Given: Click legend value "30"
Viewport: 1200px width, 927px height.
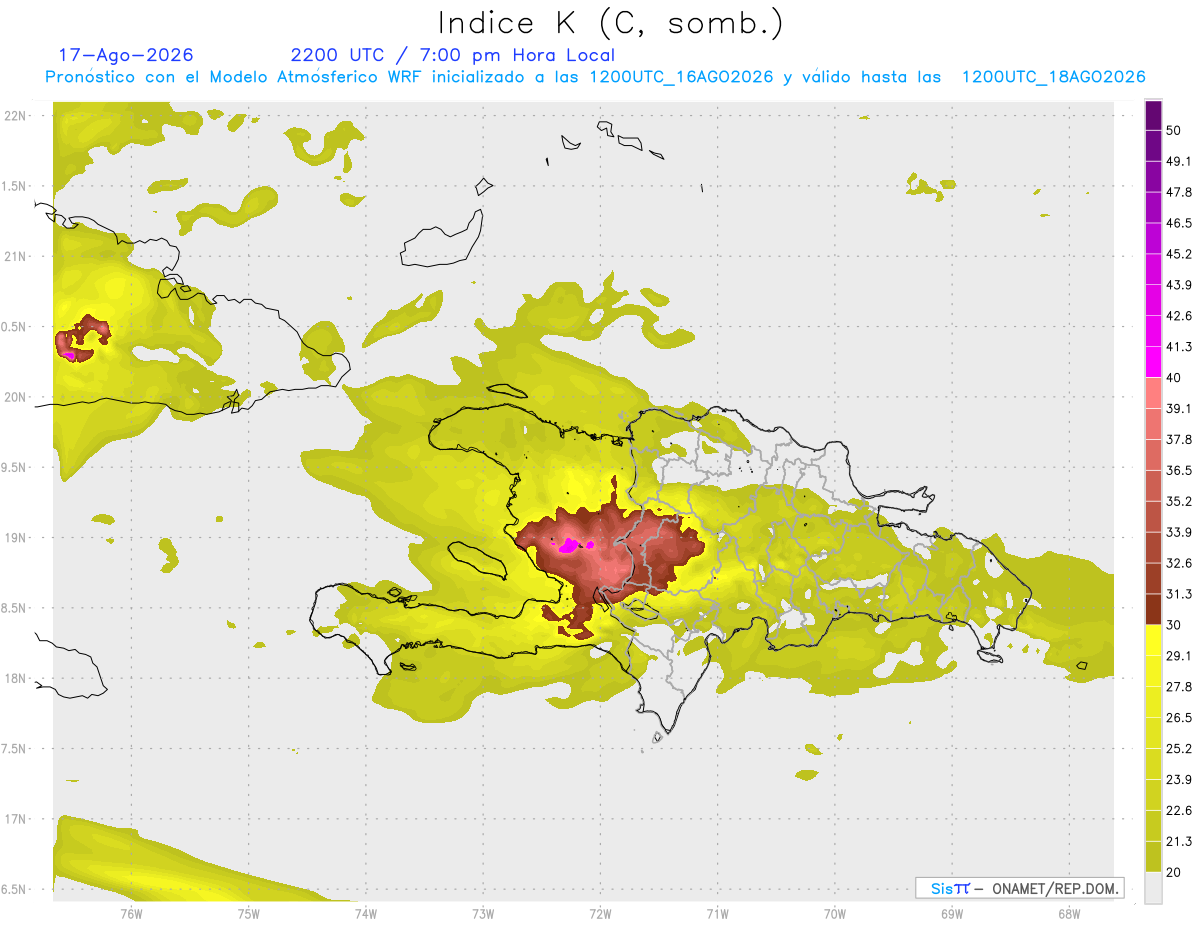Looking at the screenshot, I should tap(1174, 625).
